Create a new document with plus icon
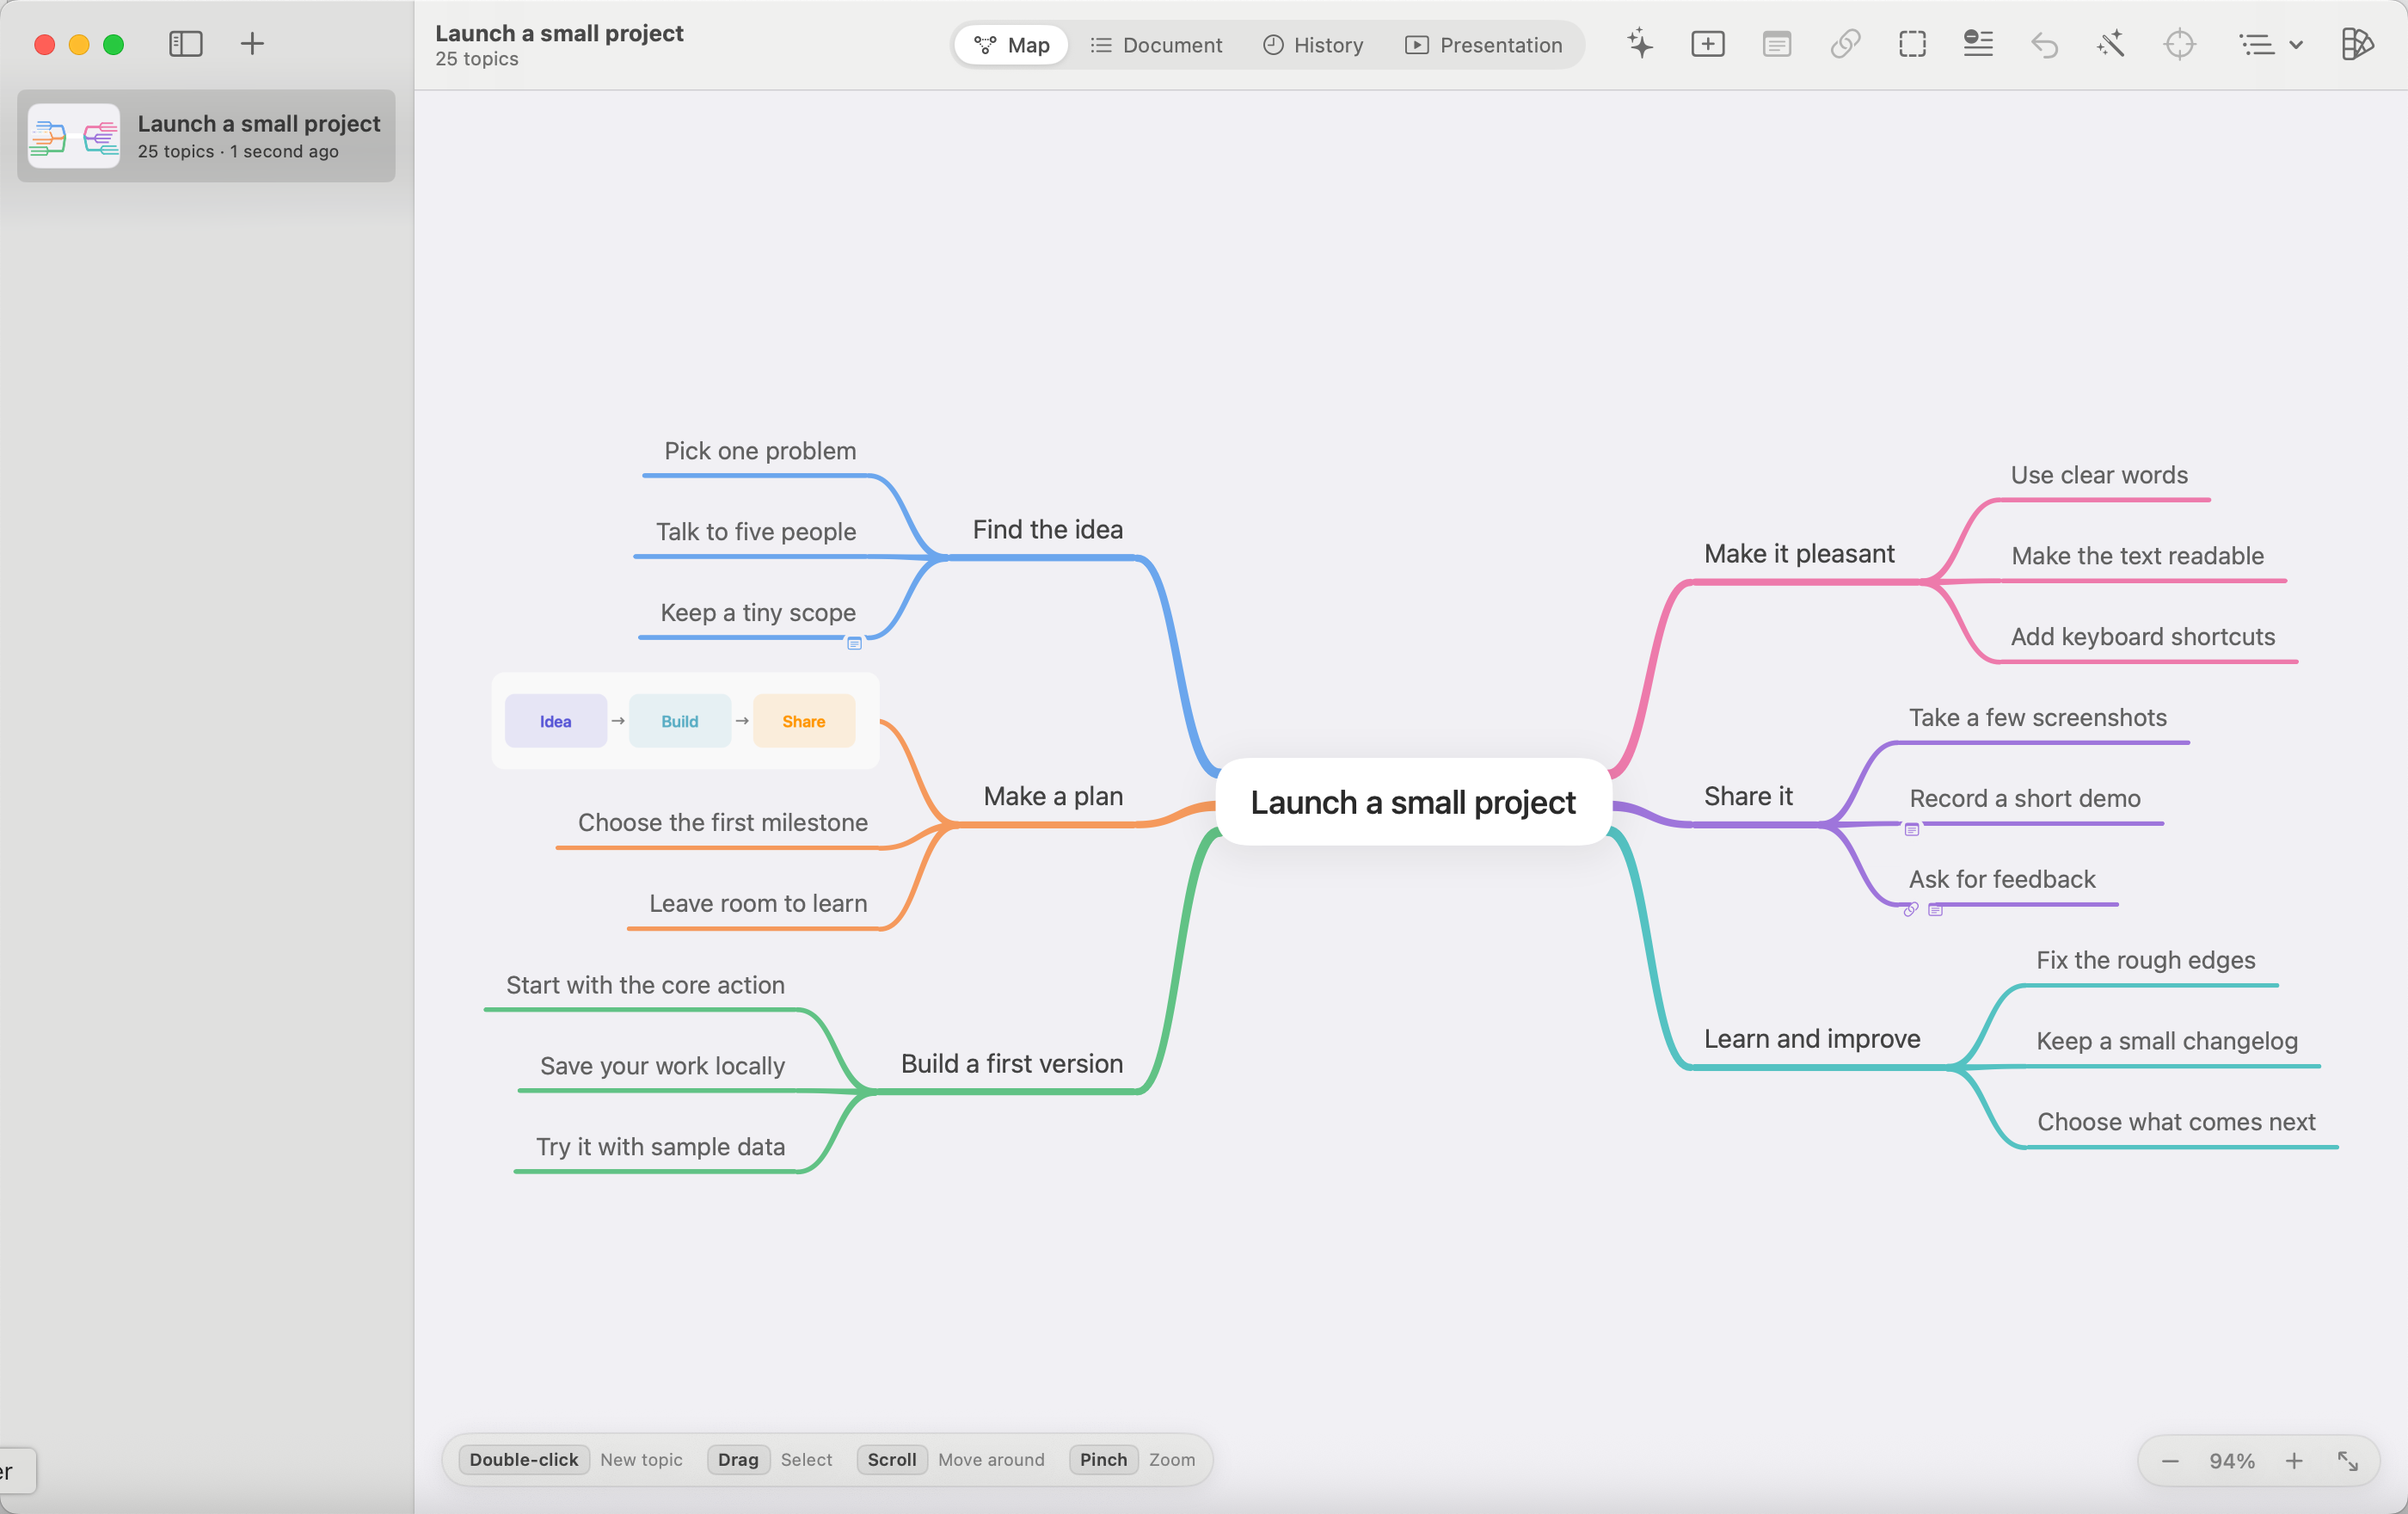 click(253, 44)
